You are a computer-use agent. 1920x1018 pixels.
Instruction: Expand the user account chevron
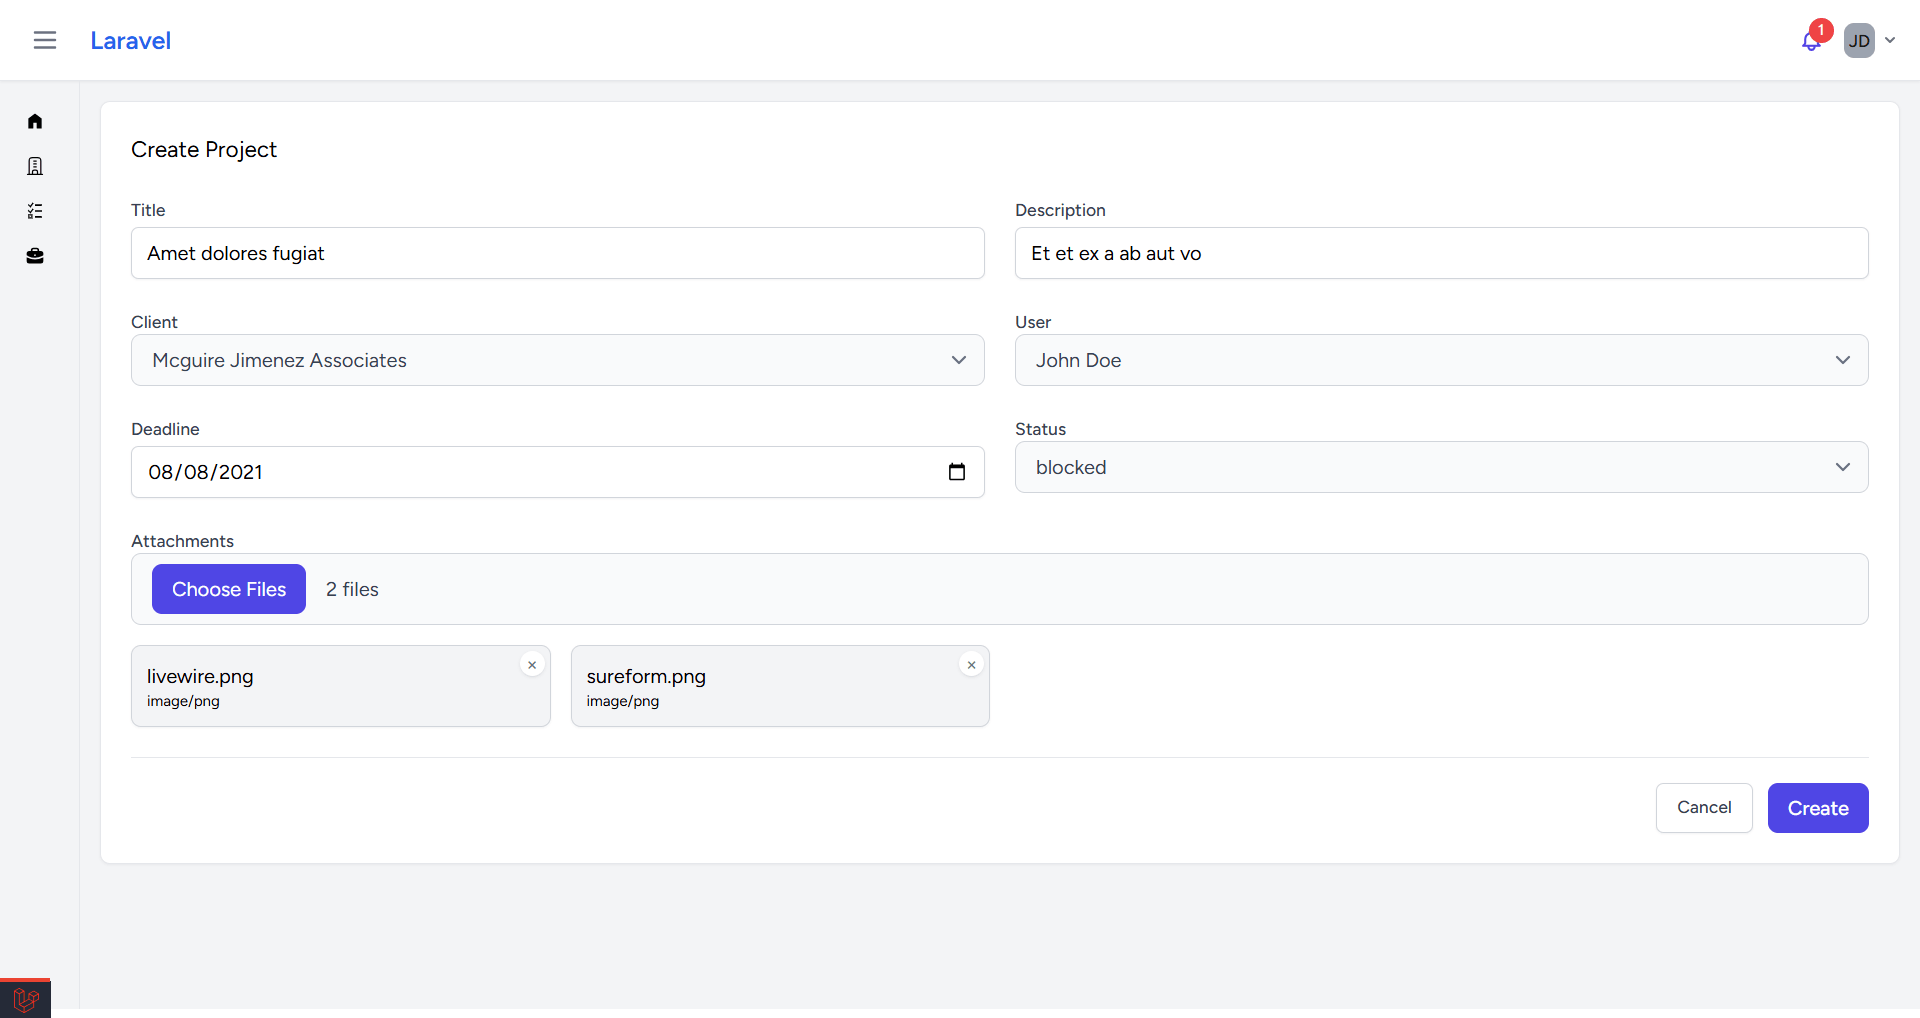[1890, 41]
